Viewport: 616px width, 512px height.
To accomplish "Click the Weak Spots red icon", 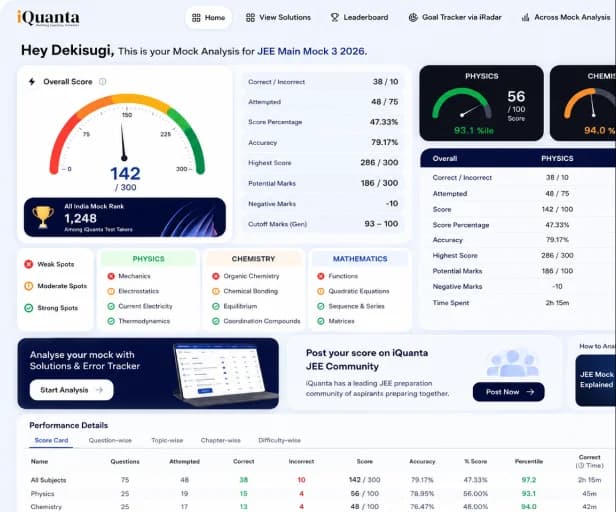I will tap(29, 264).
